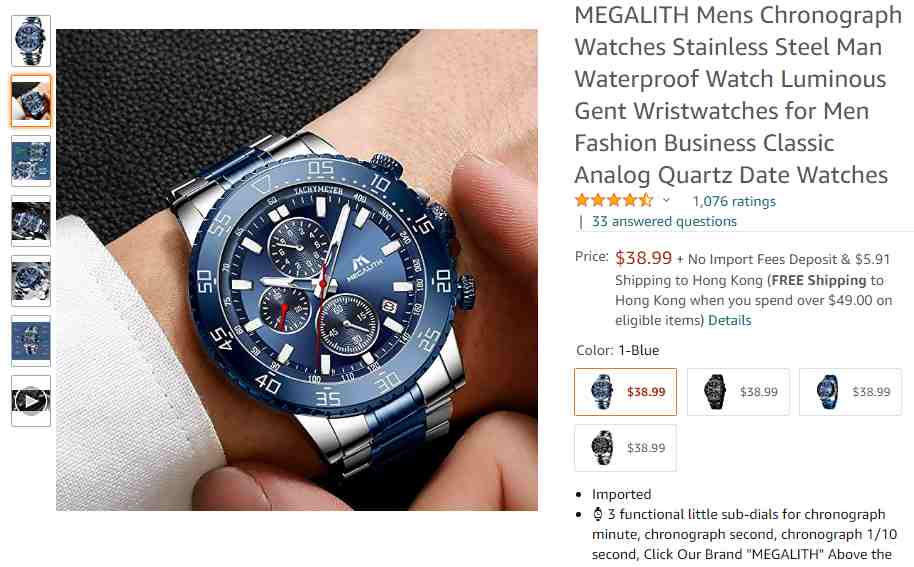Click the $38.99 red price
Image resolution: width=914 pixels, height=567 pixels.
pos(644,258)
